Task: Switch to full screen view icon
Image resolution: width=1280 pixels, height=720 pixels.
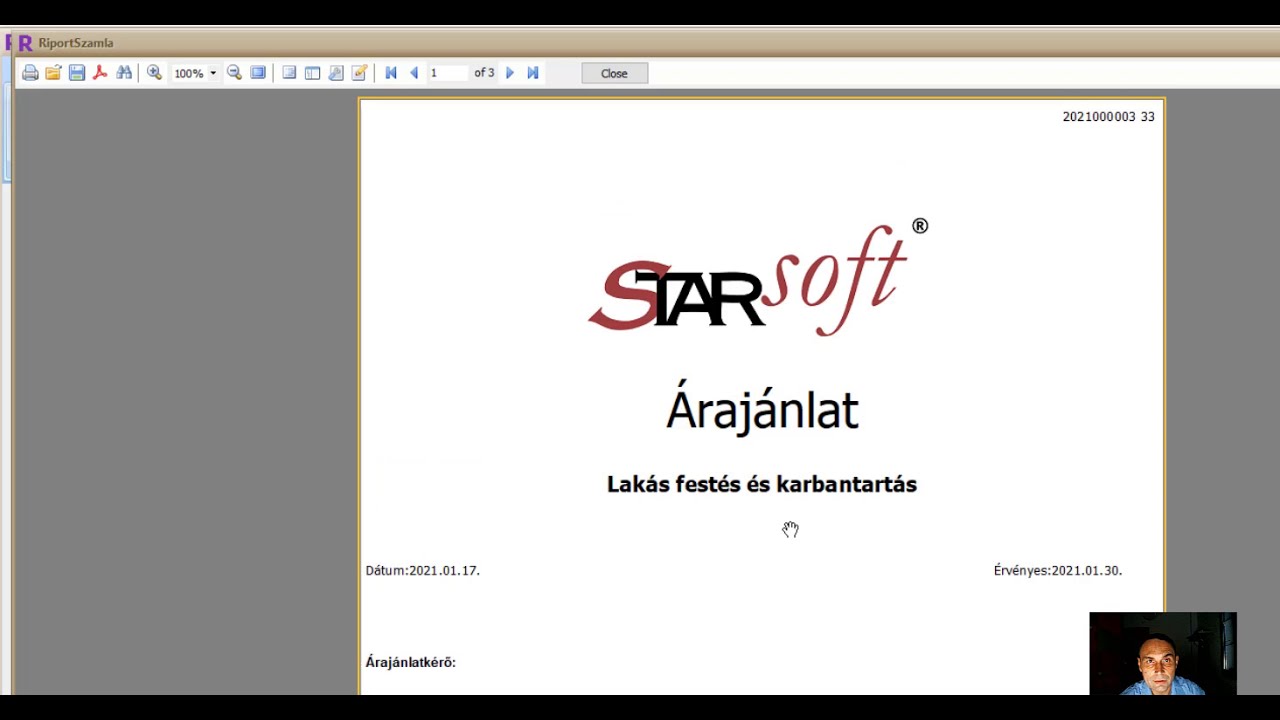Action: coord(258,73)
